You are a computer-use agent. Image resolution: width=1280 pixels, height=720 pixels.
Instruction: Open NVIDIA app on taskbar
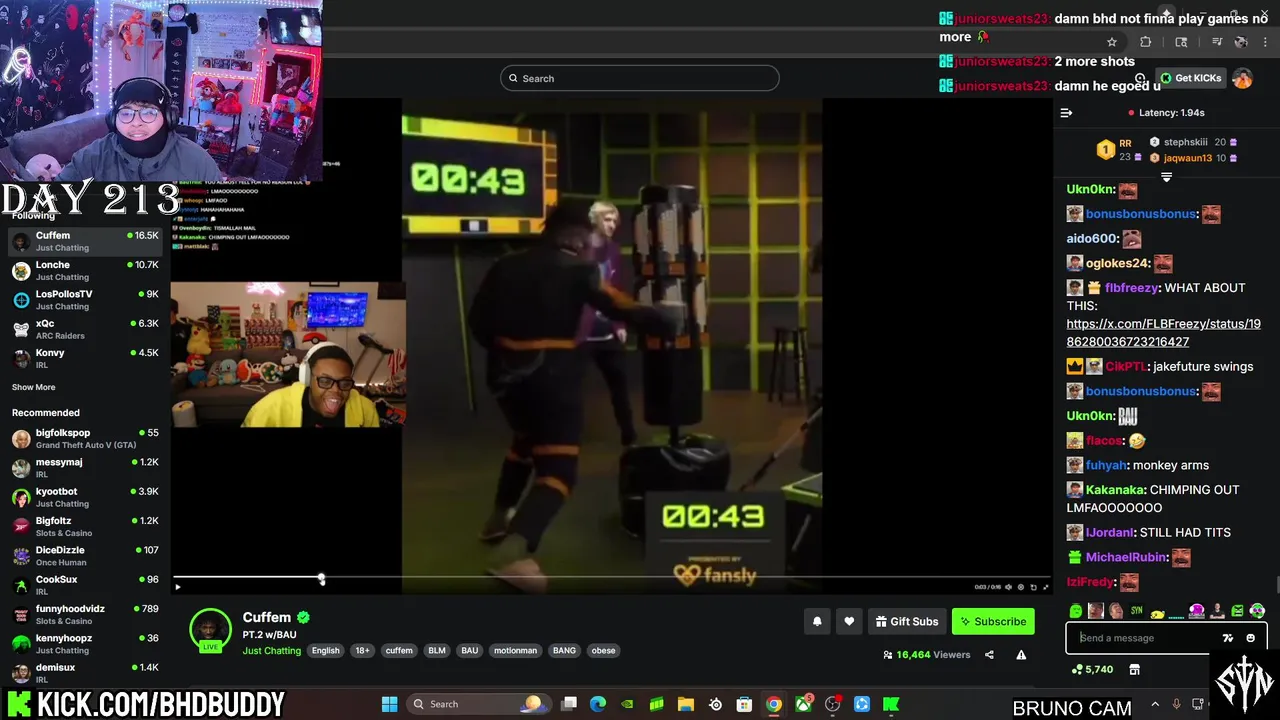[x=627, y=704]
